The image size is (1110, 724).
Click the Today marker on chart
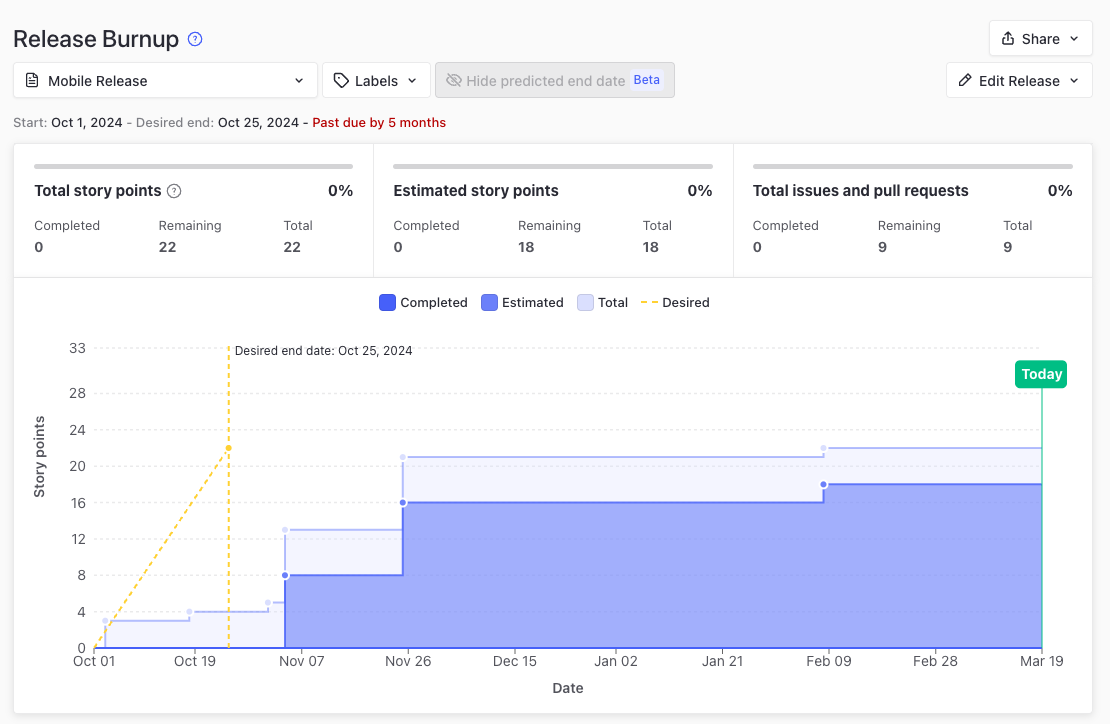(x=1041, y=374)
